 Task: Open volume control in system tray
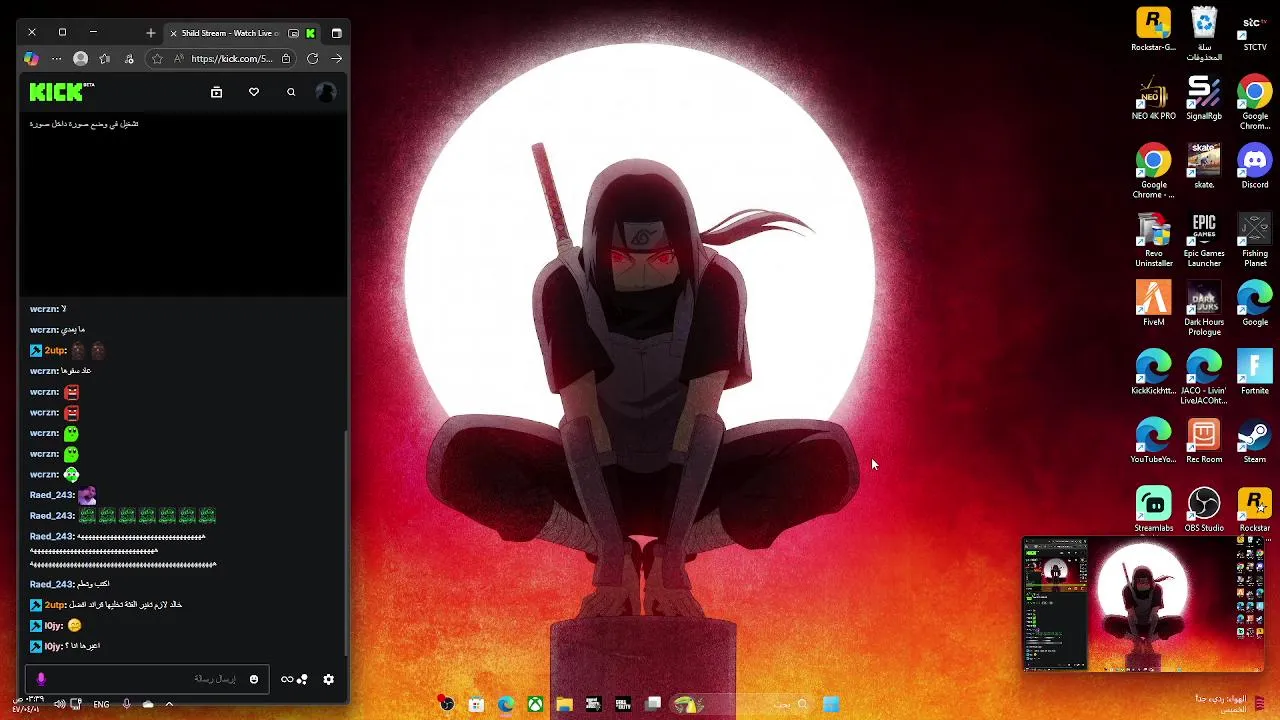(x=59, y=705)
